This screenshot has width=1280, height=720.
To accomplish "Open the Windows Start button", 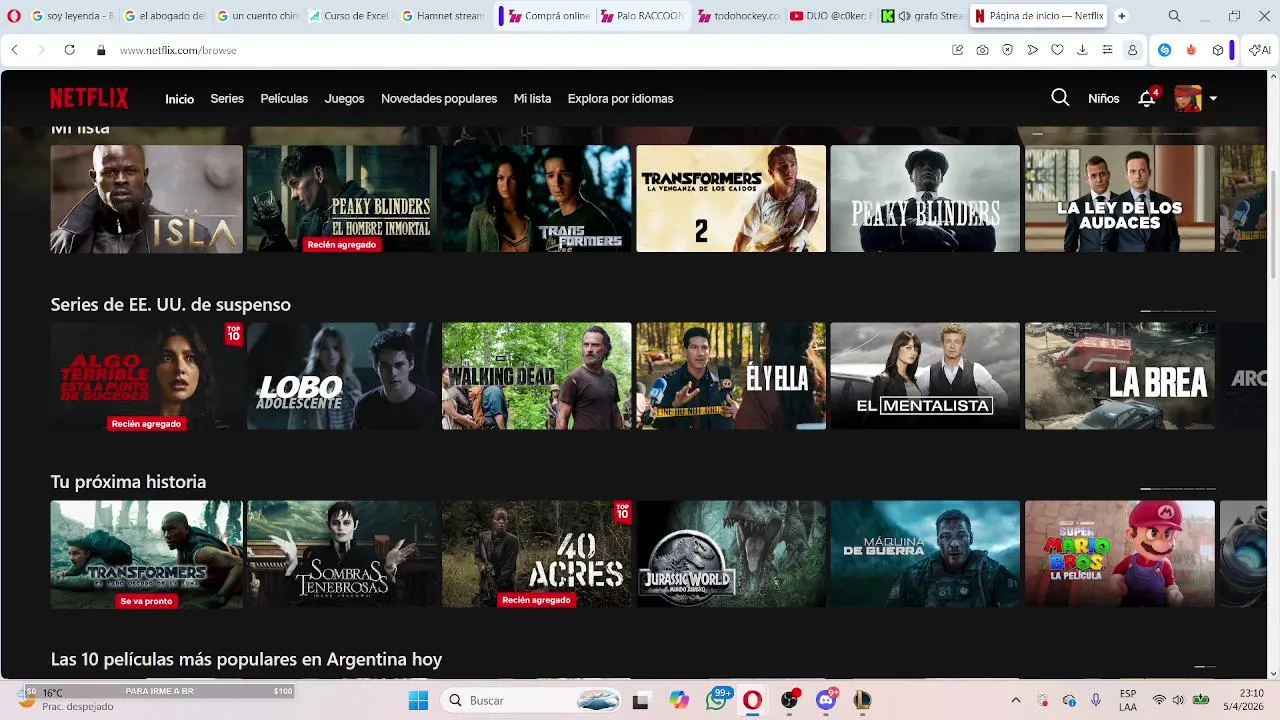I will click(418, 700).
